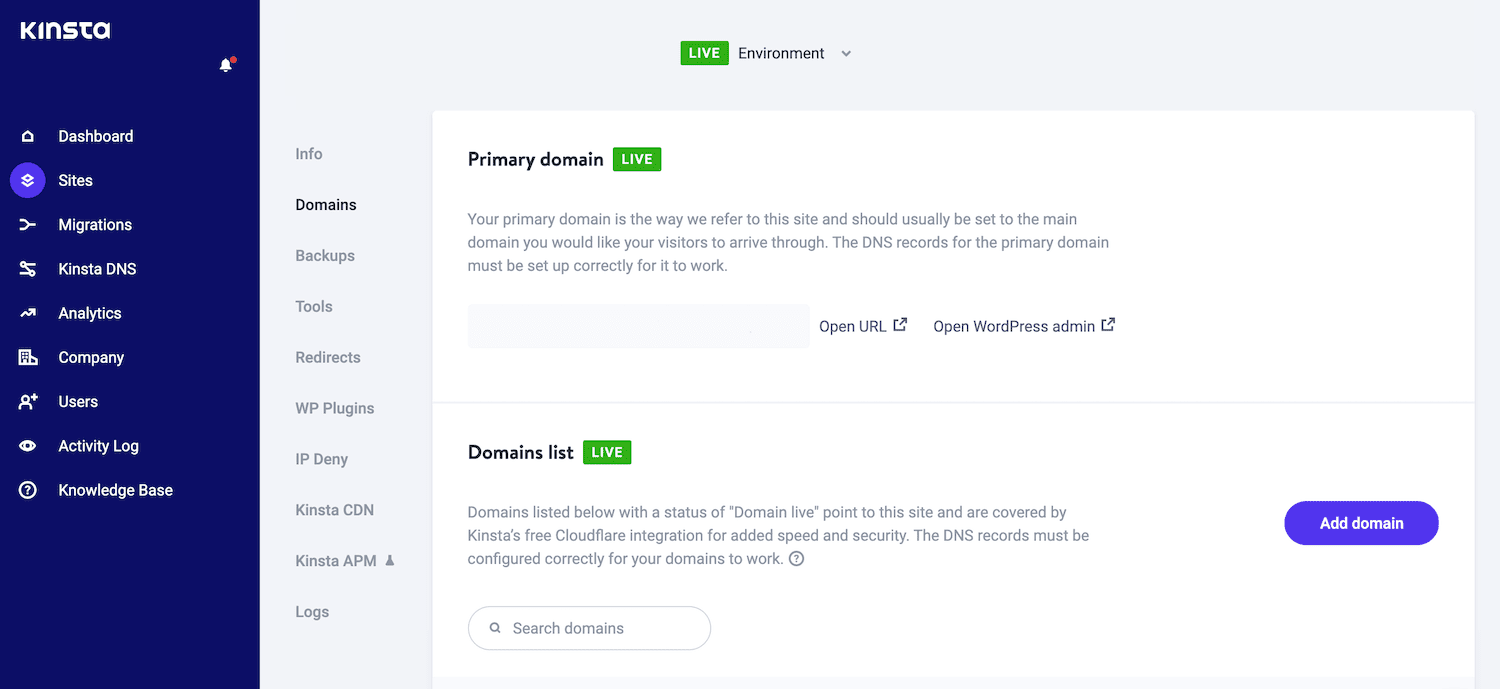The image size is (1500, 689).
Task: Click the Analytics trend icon
Action: click(x=28, y=313)
